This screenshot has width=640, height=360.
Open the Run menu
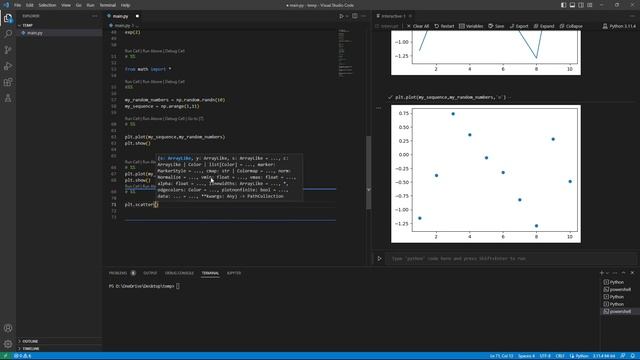click(x=90, y=5)
